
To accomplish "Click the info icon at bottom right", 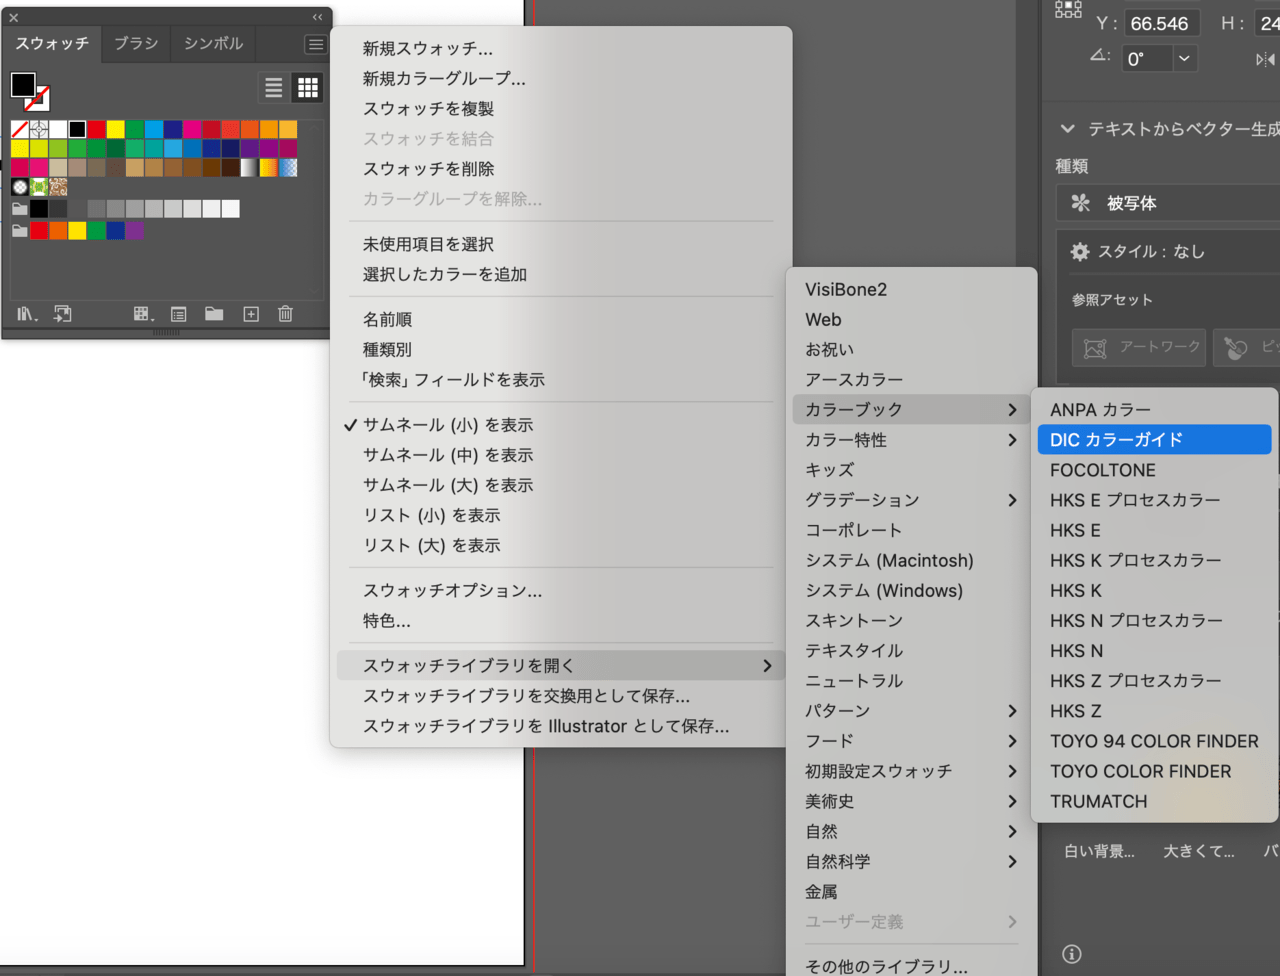I will click(x=1071, y=954).
